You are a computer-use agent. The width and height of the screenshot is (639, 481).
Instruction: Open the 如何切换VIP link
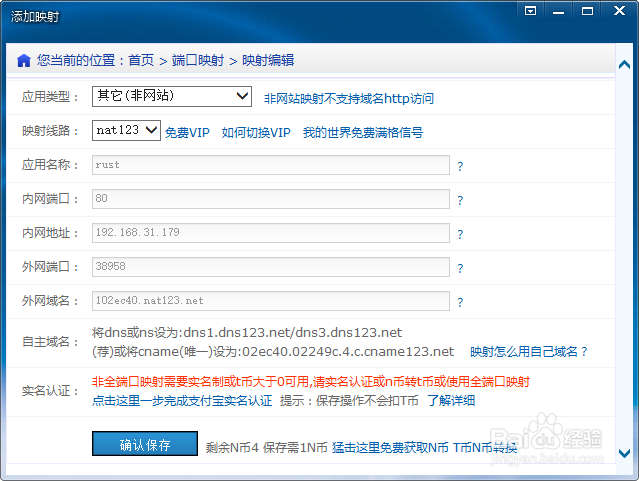256,132
